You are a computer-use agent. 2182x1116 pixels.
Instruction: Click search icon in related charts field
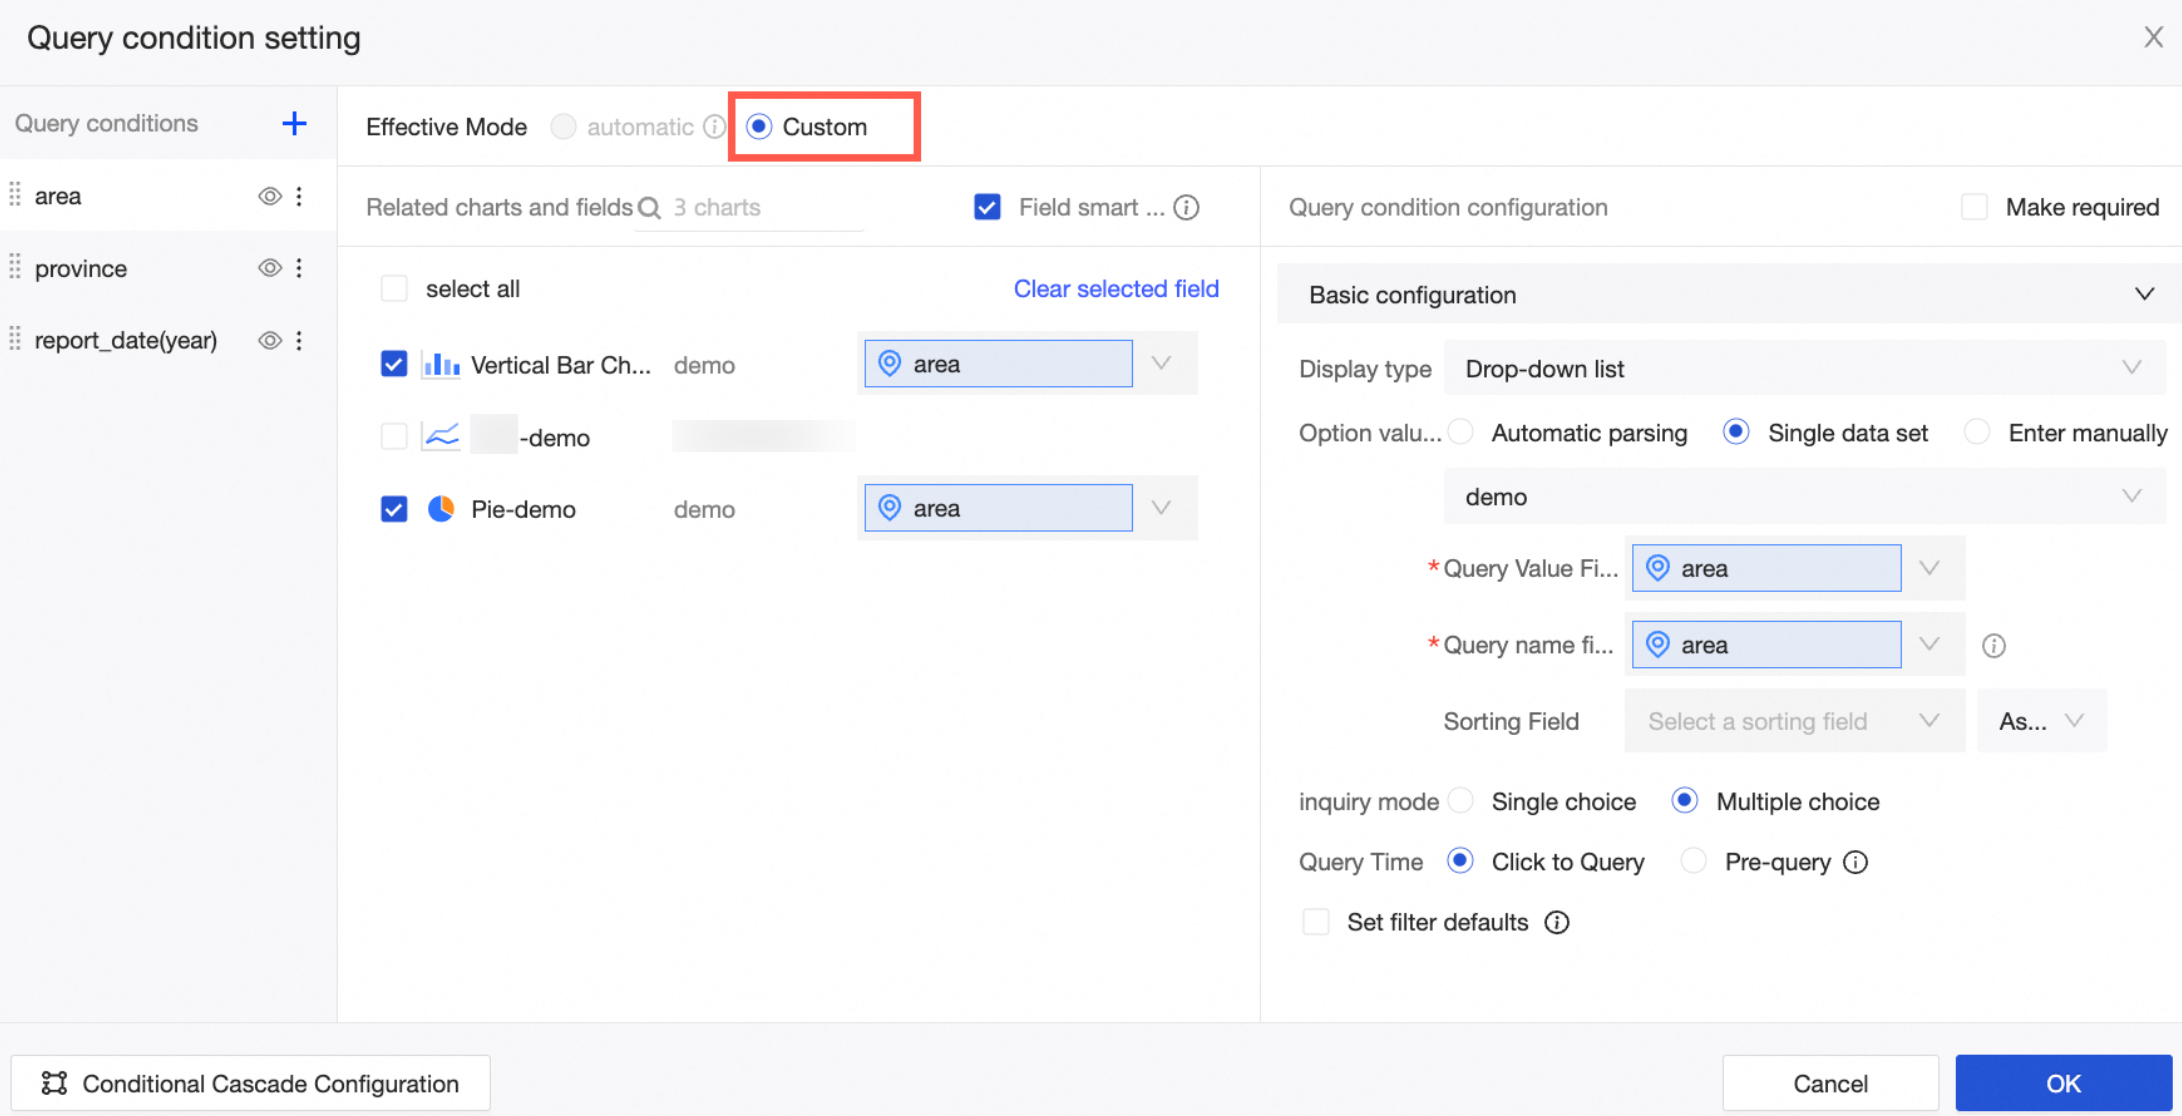pos(649,208)
